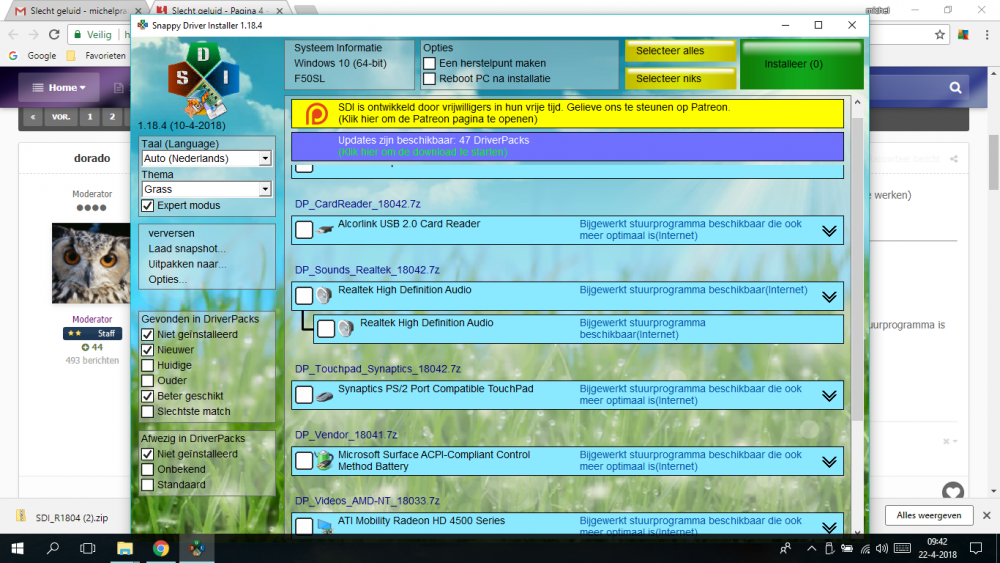Click 'verversen' in the side menu
This screenshot has width=1000, height=563.
point(172,233)
